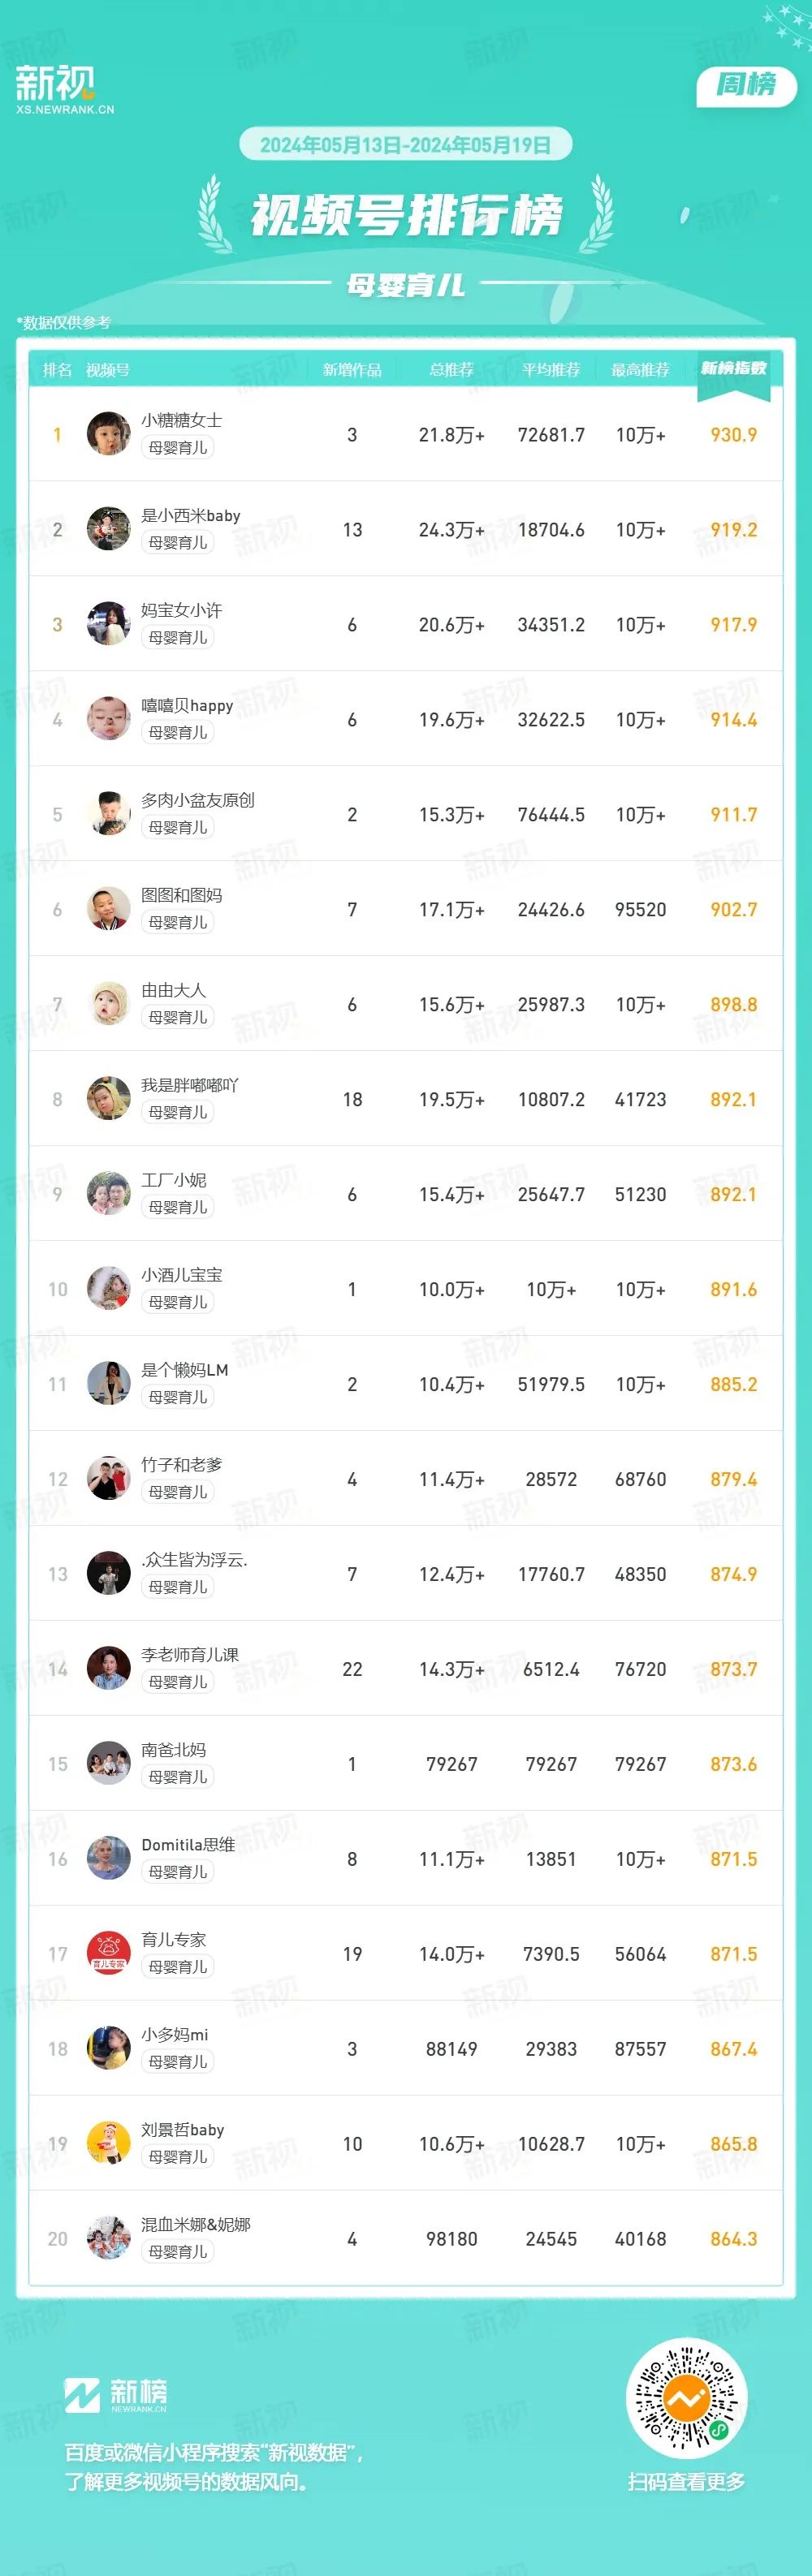Image resolution: width=812 pixels, height=2576 pixels.
Task: Click the 新榜 NEWRANK logo in footer
Action: tap(116, 2394)
